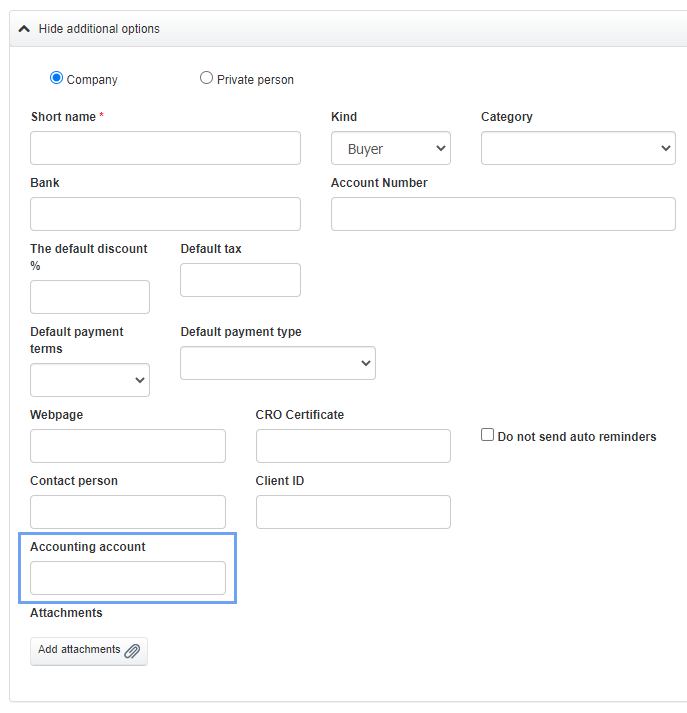Click the paperclip attachment icon

click(x=132, y=651)
